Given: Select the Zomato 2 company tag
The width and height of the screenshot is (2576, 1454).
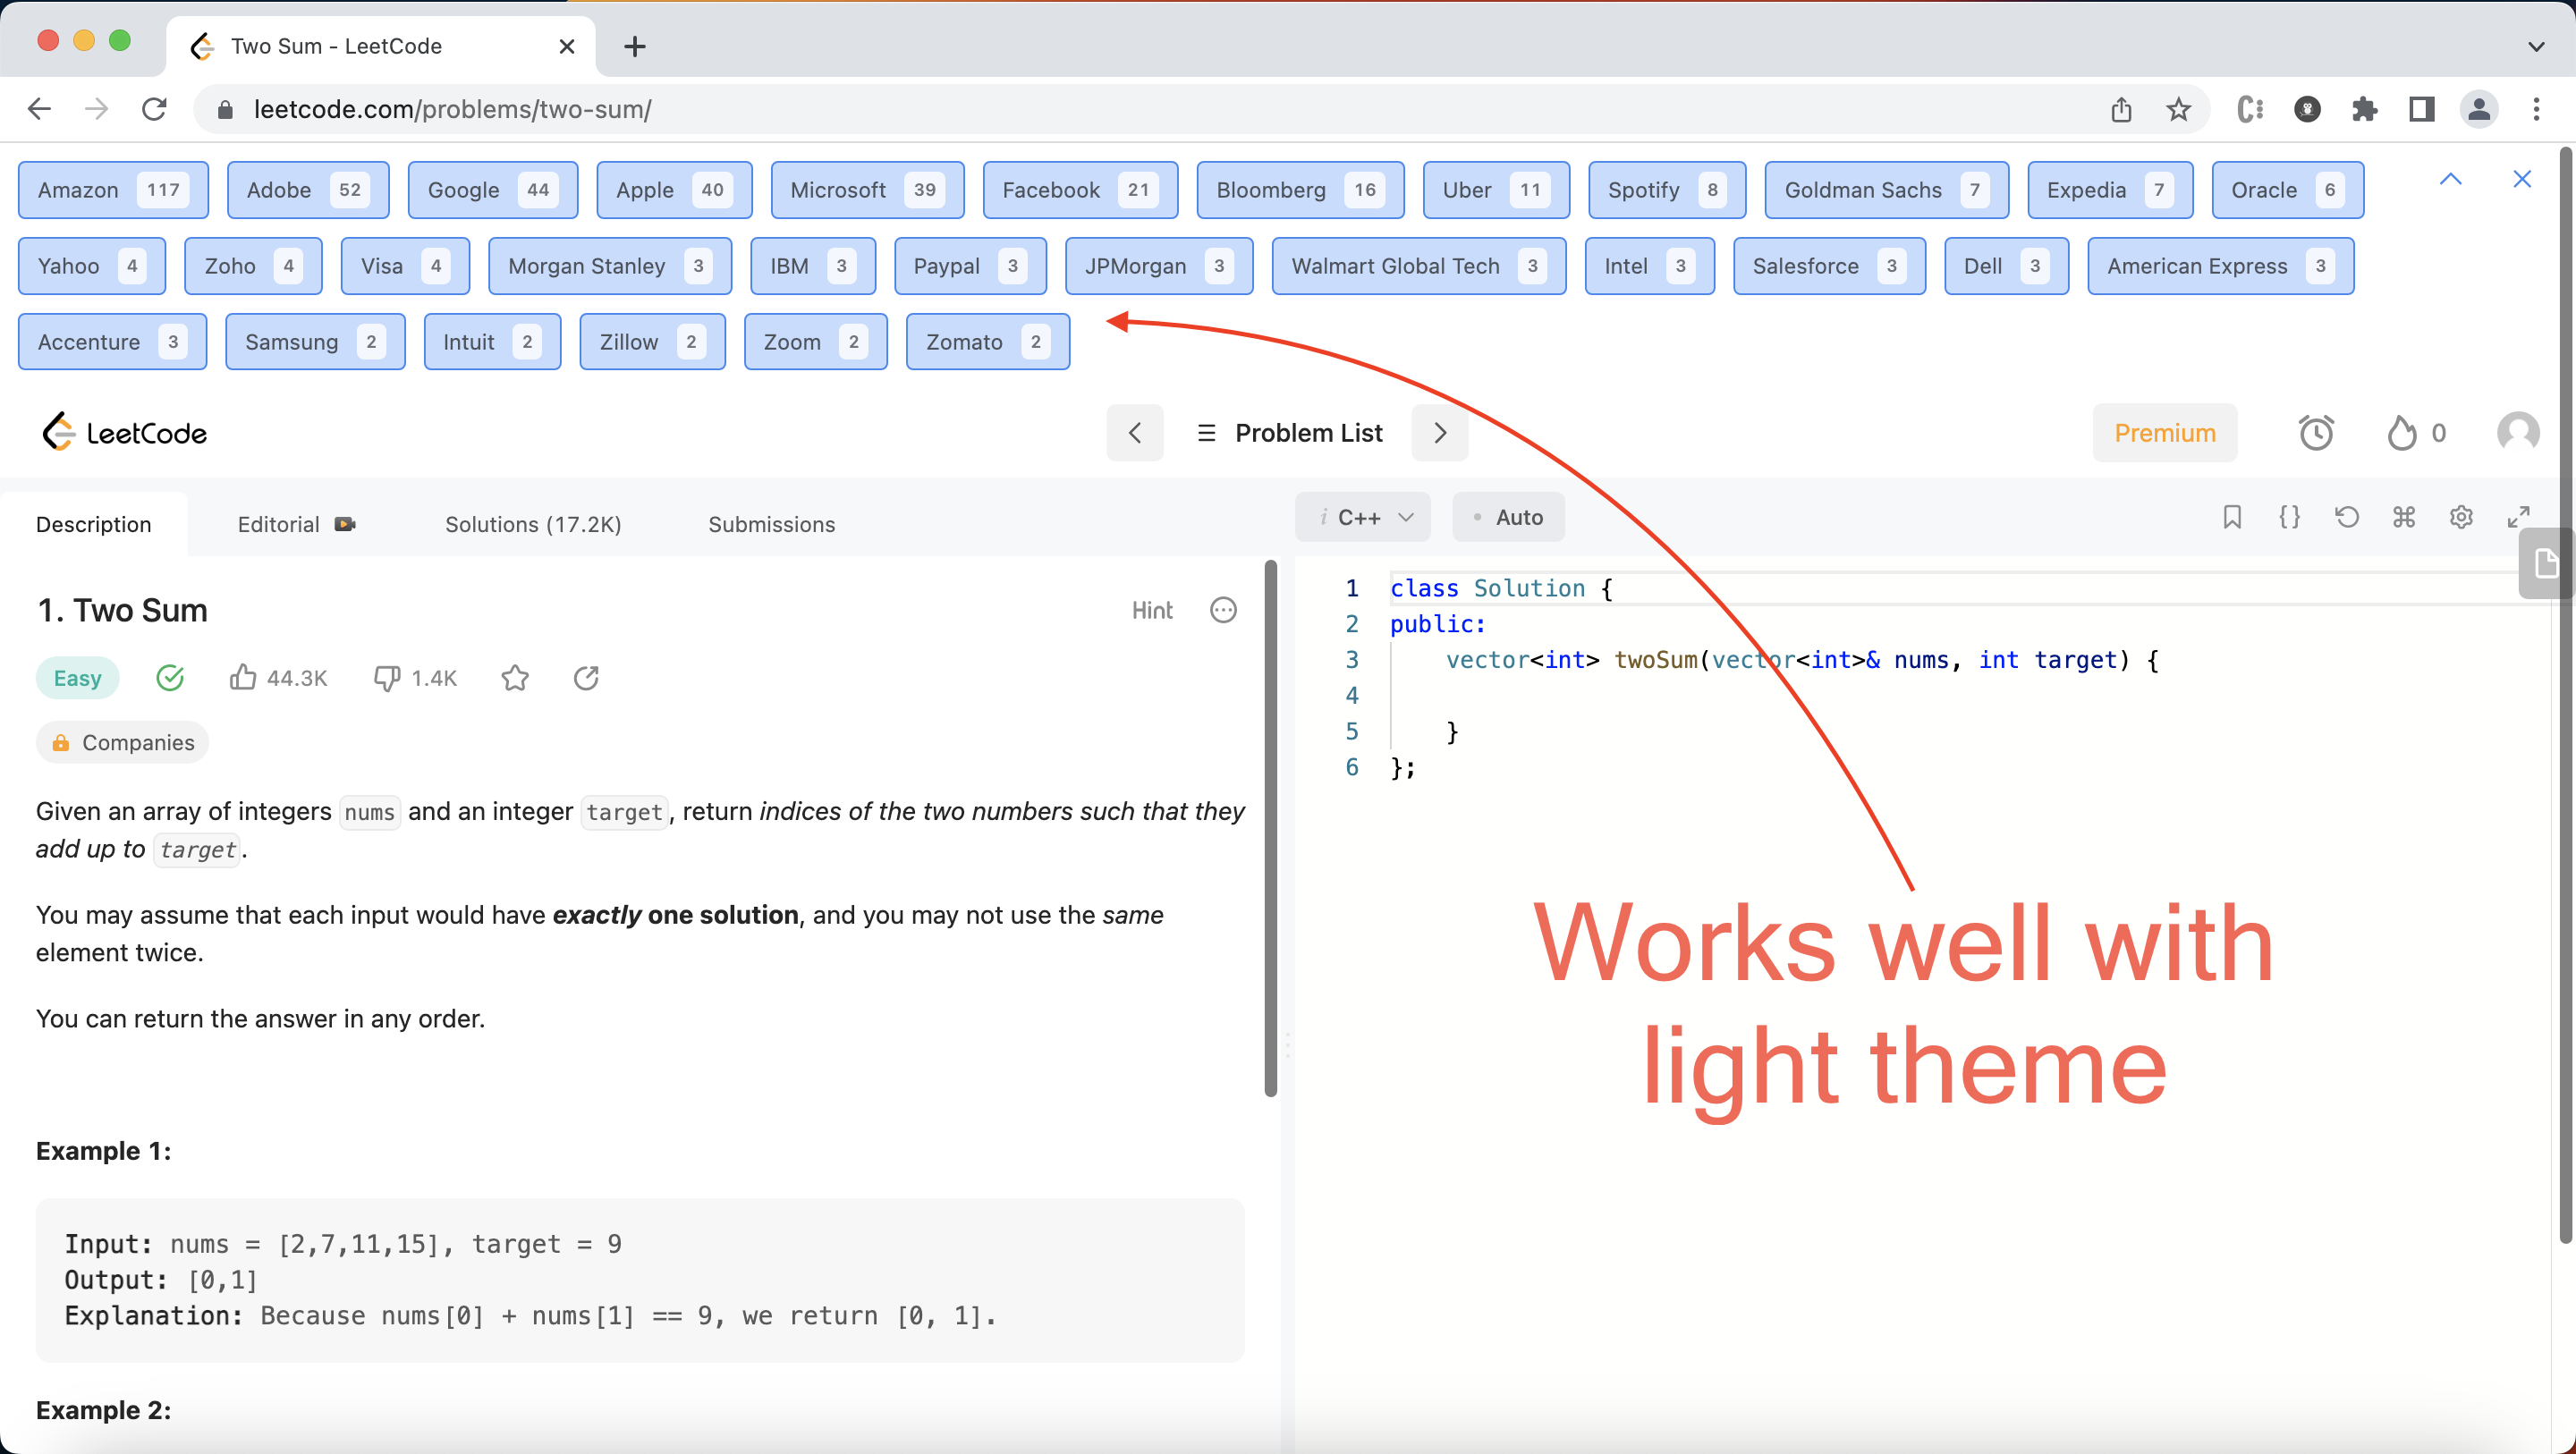Looking at the screenshot, I should [x=988, y=341].
